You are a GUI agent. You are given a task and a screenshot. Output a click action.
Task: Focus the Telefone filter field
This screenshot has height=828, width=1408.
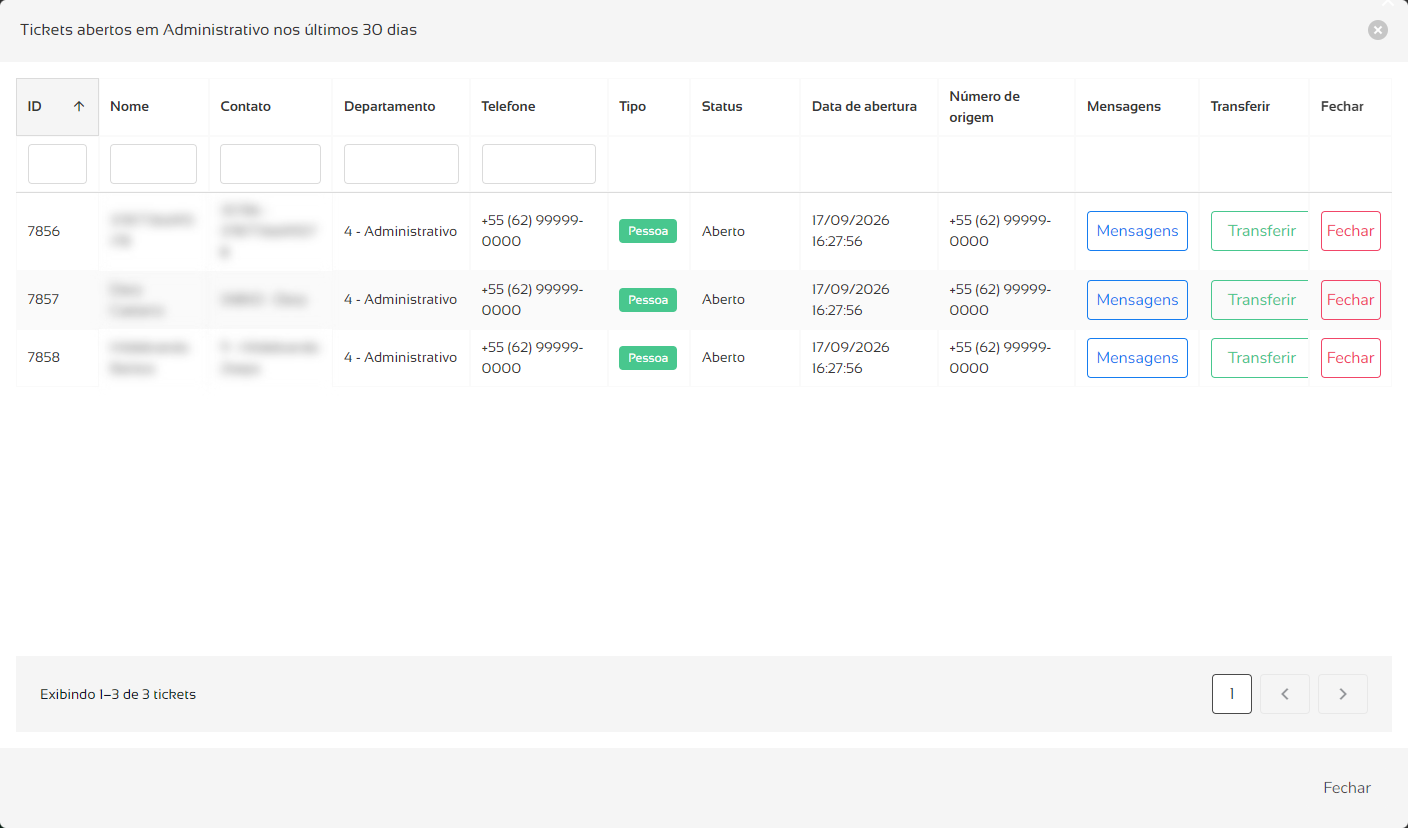click(x=539, y=164)
